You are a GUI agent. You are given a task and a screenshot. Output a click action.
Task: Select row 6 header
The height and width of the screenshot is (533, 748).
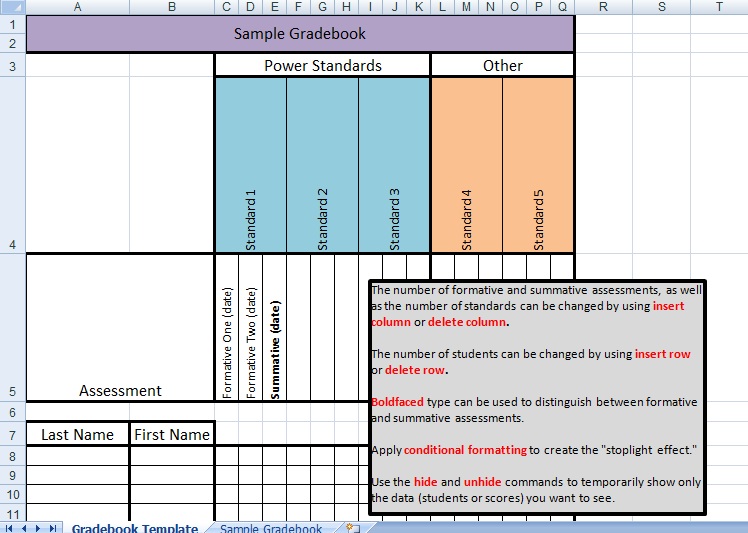[12, 412]
